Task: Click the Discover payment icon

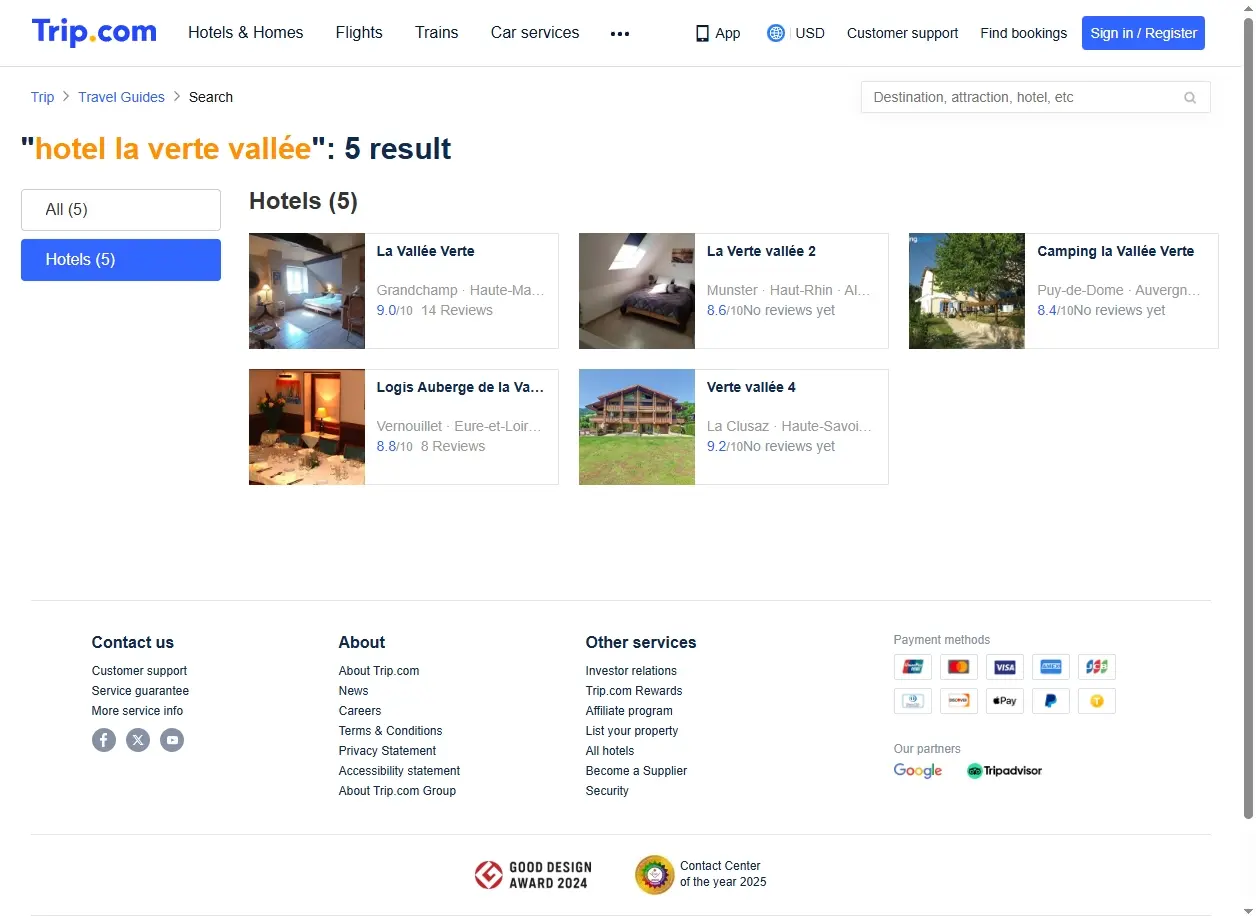Action: tap(959, 701)
